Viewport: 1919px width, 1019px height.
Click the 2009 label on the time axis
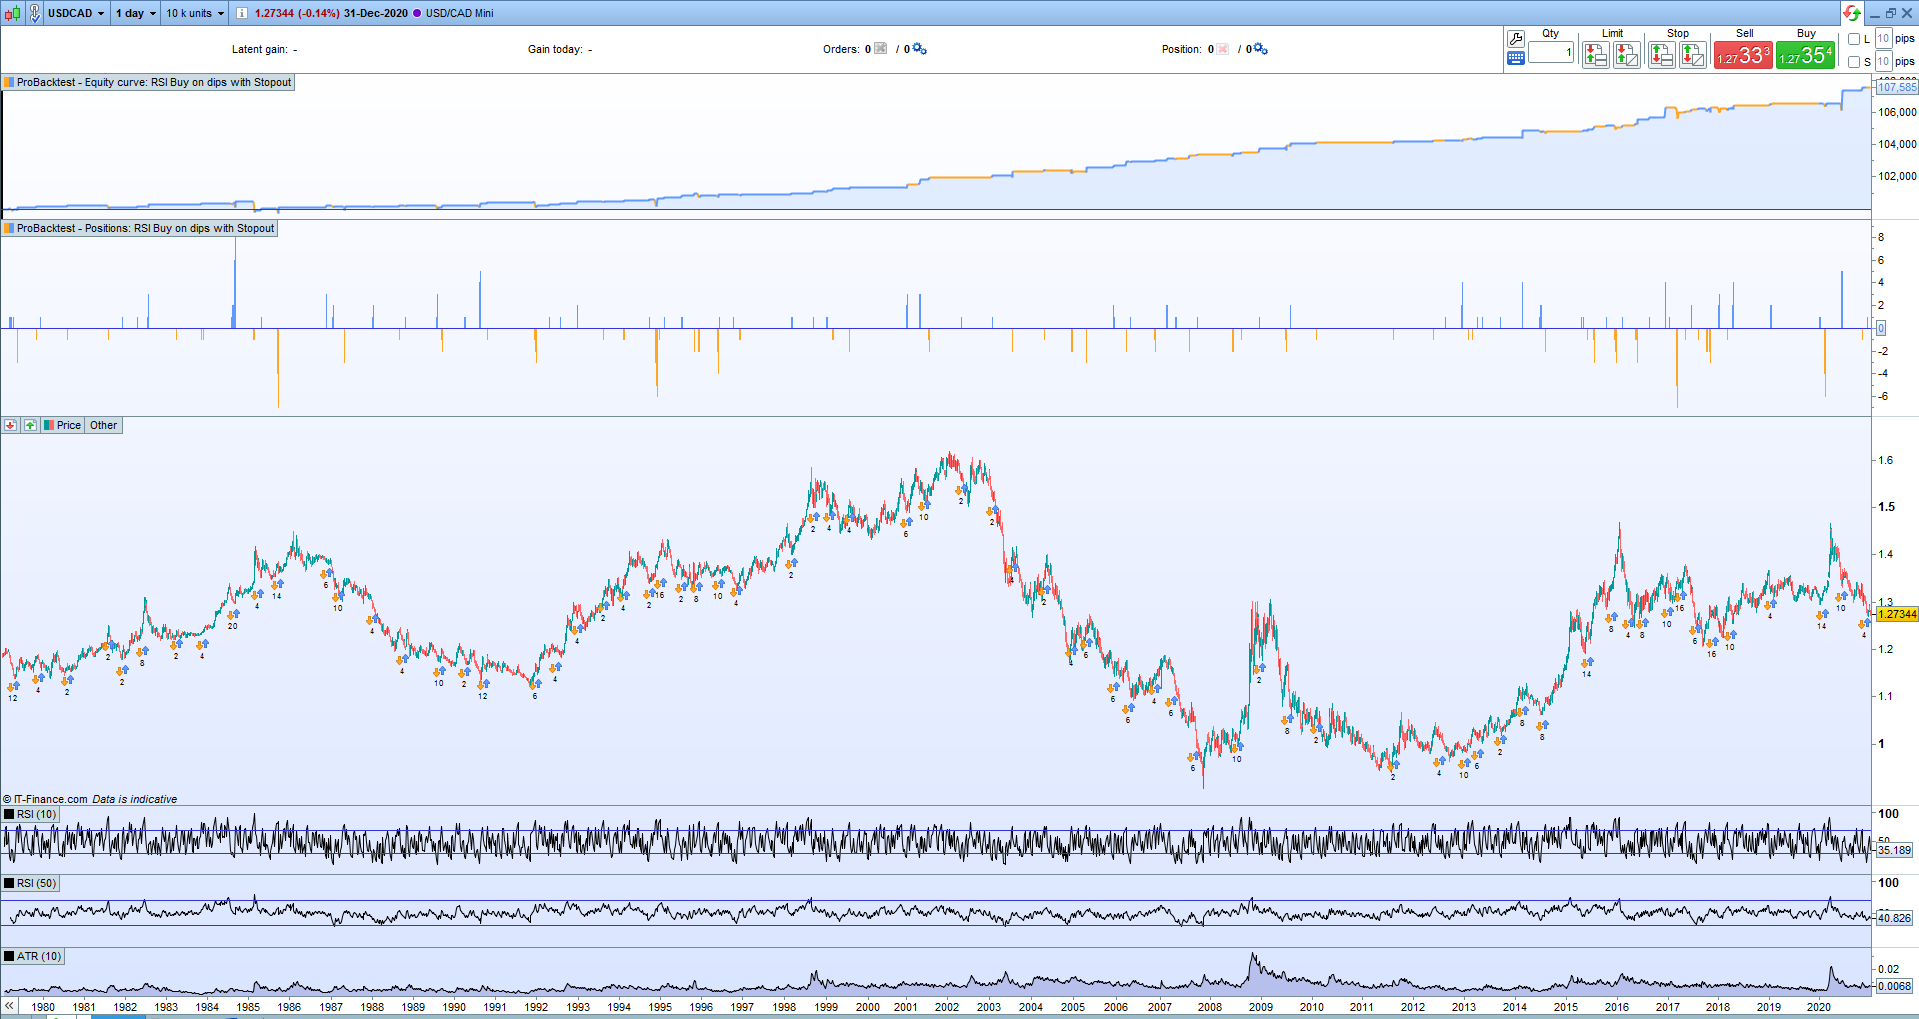1261,1007
